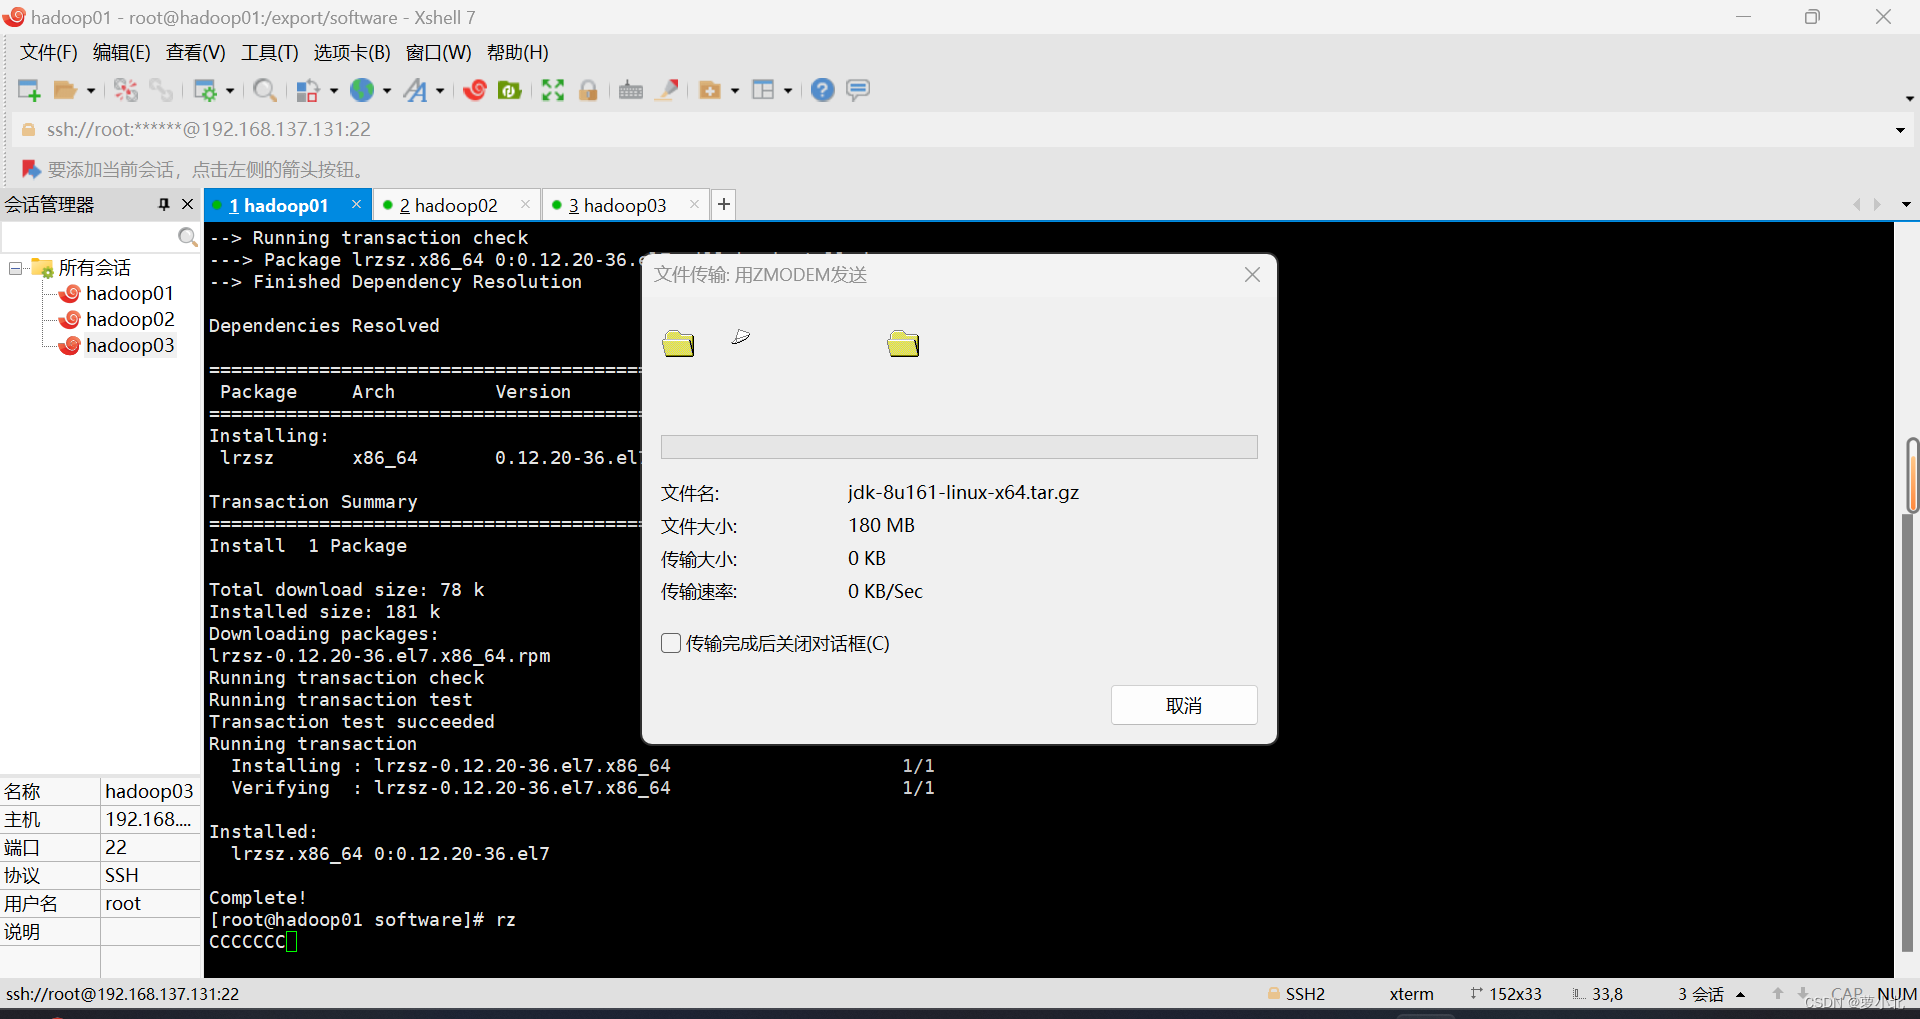This screenshot has height=1019, width=1920.
Task: Collapse the 所有会话 tree node
Action: 16,268
